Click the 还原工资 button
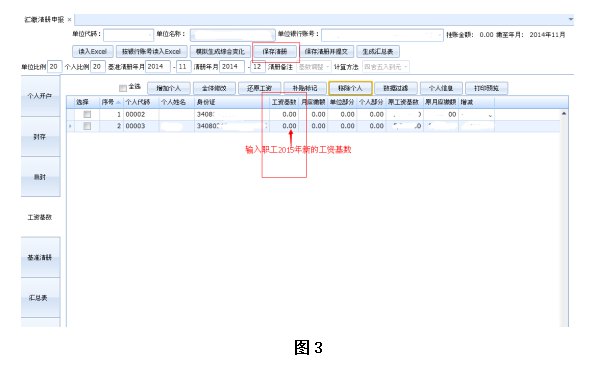 [x=259, y=88]
